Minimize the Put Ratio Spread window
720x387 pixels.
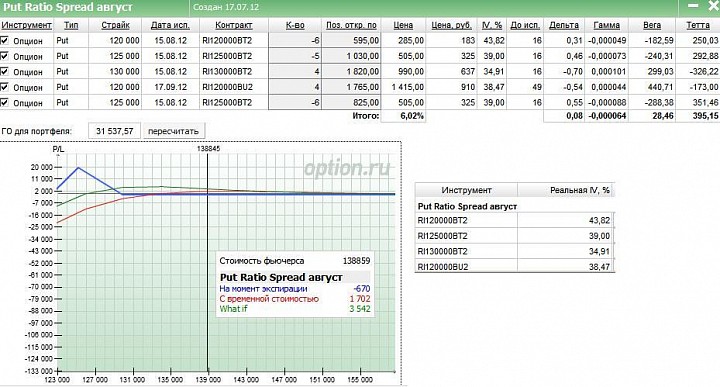(693, 6)
